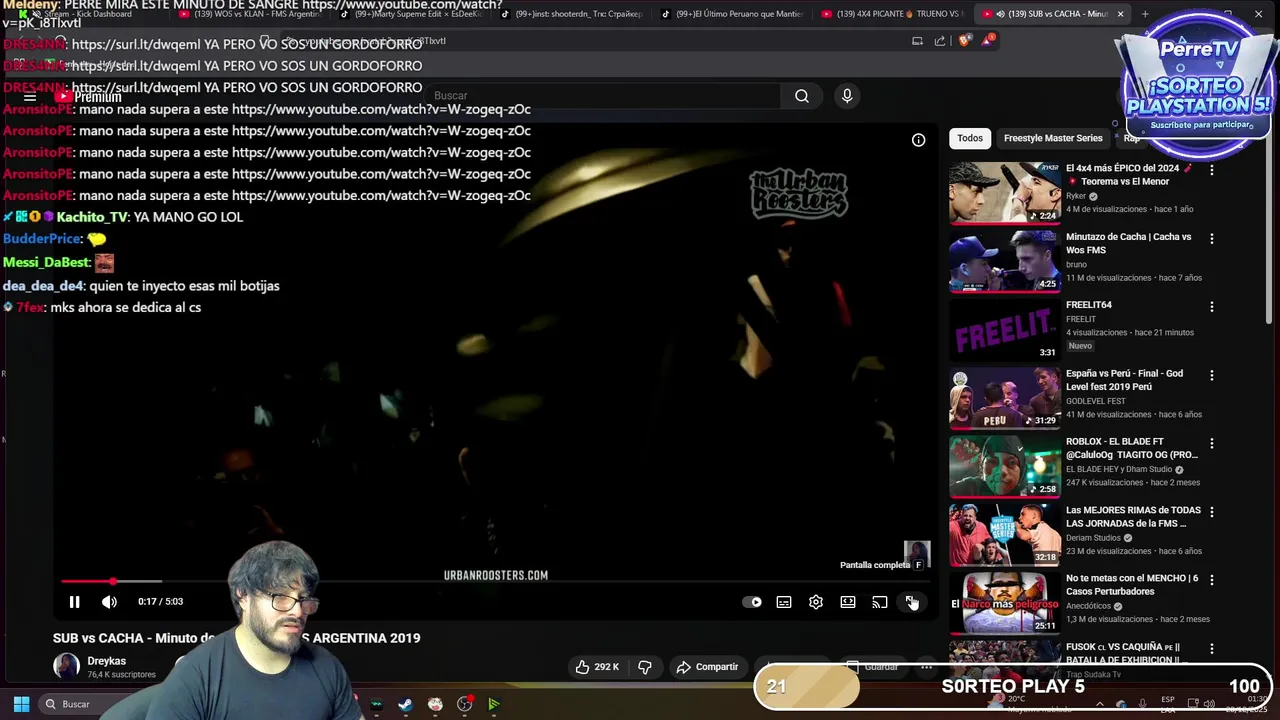Open El 4x4 más ÉPICO del 2024 thumbnail
Screen dimensions: 1280x720
coord(1004,193)
